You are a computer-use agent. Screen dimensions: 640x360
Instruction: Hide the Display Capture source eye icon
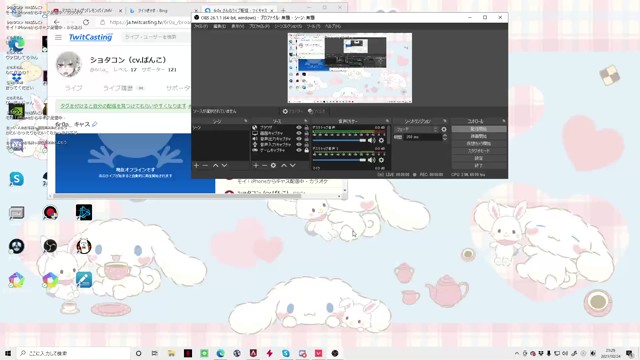(x=299, y=133)
